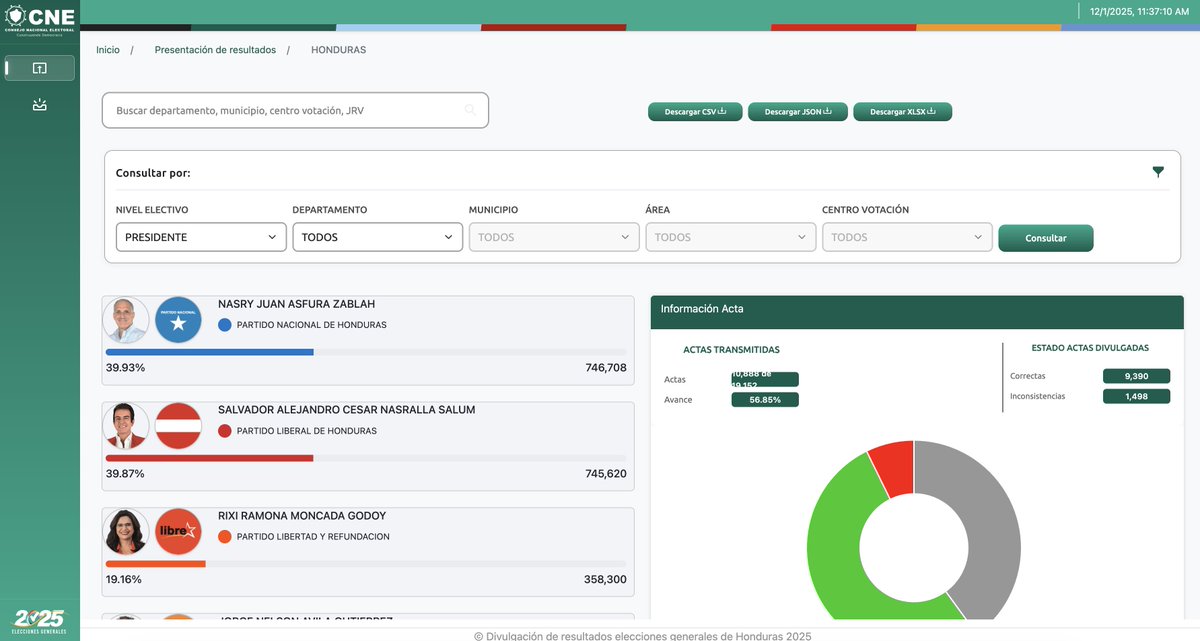Open the results presentation sidebar icon

coord(39,68)
